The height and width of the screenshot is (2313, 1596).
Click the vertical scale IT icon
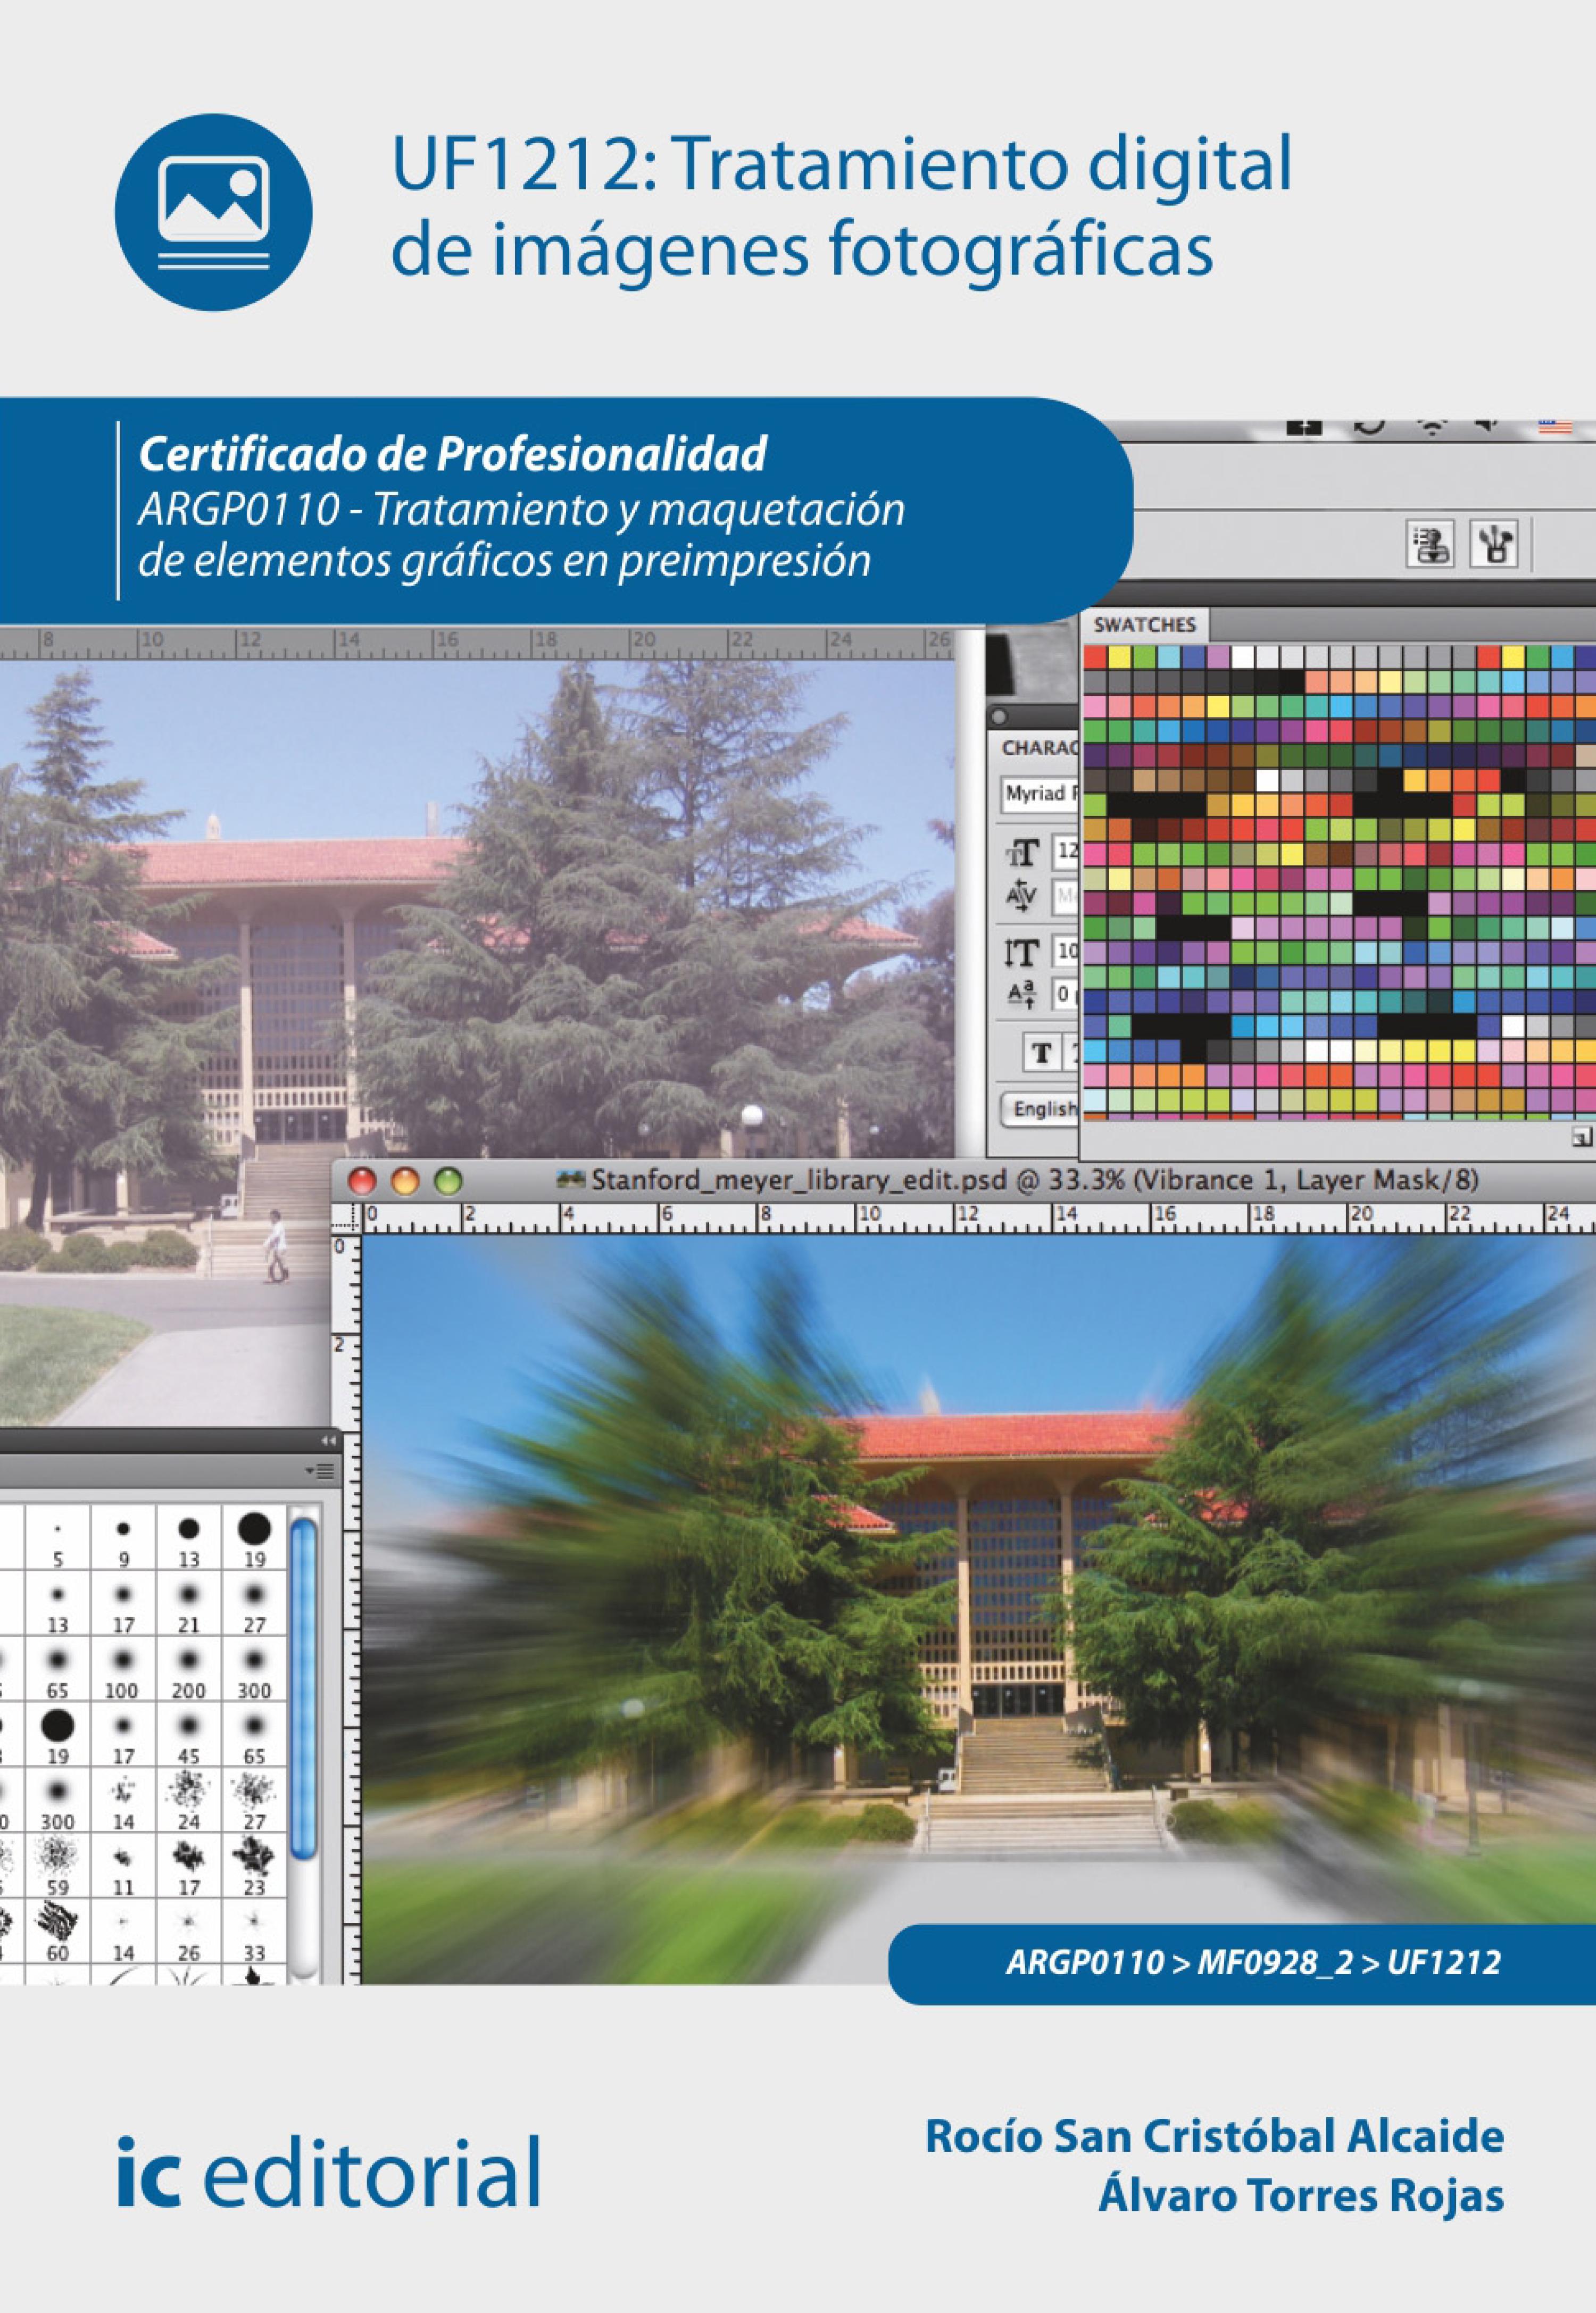pyautogui.click(x=1022, y=951)
